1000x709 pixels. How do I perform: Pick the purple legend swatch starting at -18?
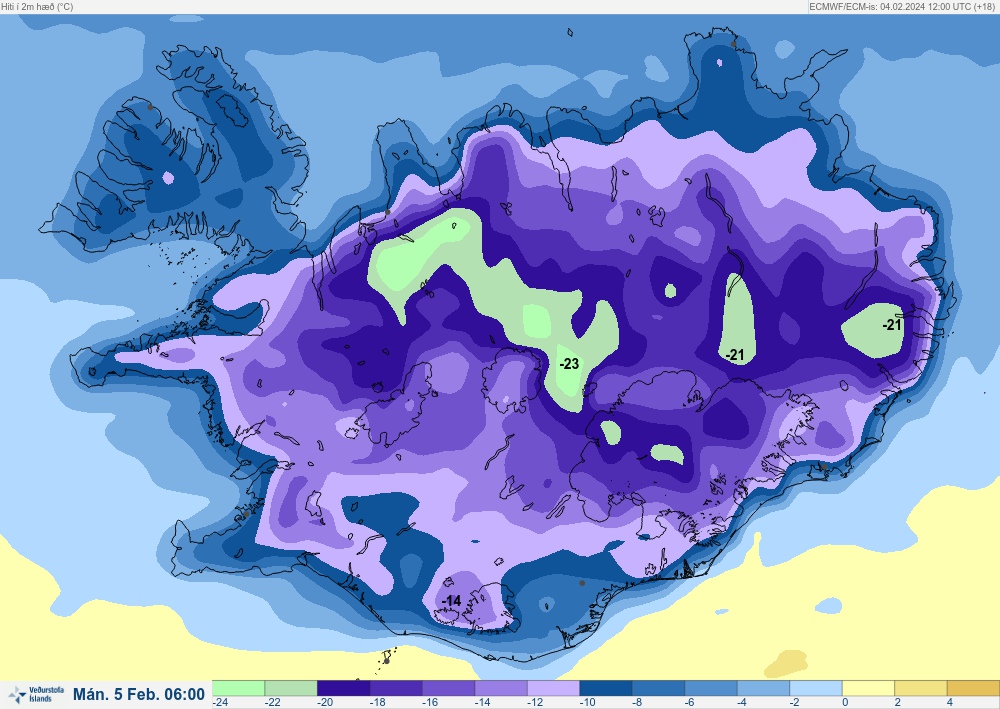pos(396,688)
